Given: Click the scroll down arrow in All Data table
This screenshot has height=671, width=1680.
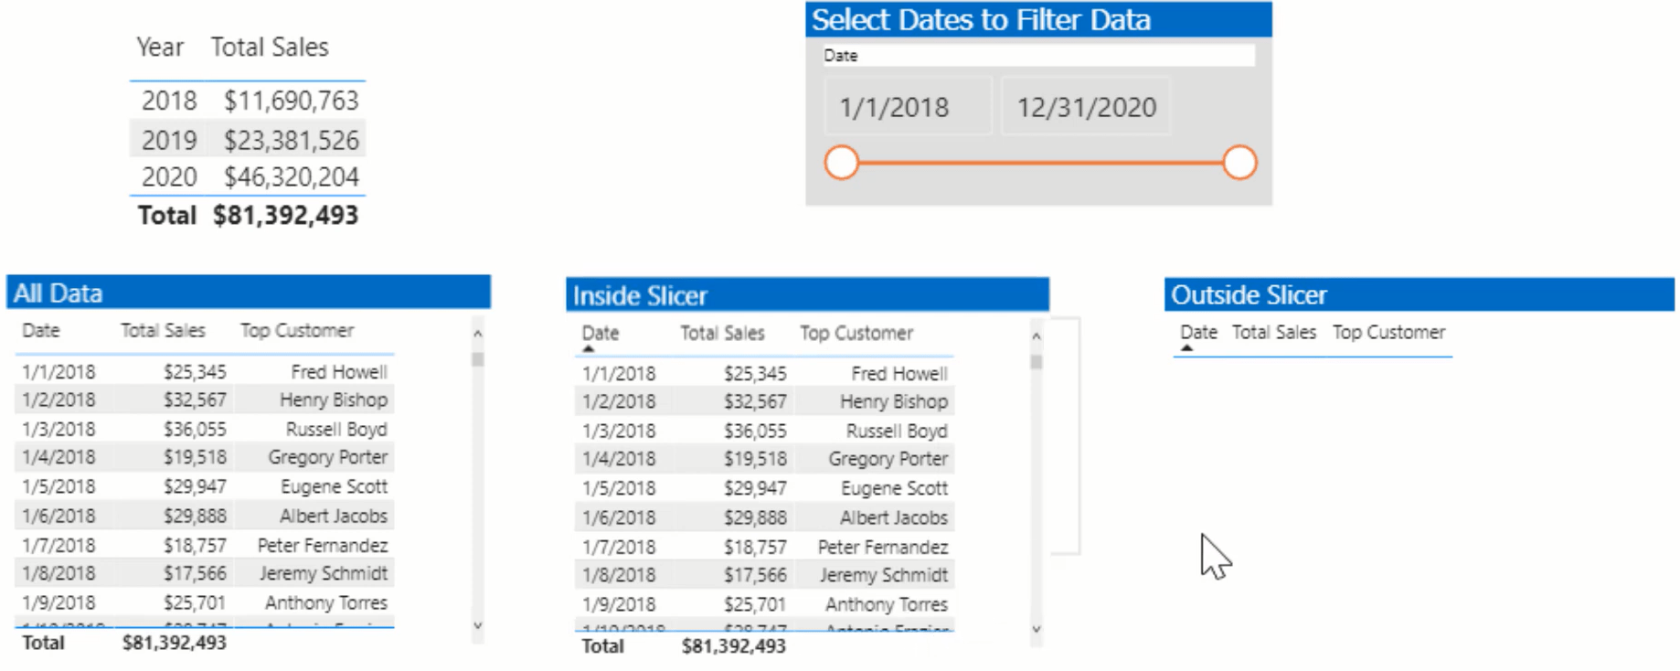Looking at the screenshot, I should coord(478,626).
